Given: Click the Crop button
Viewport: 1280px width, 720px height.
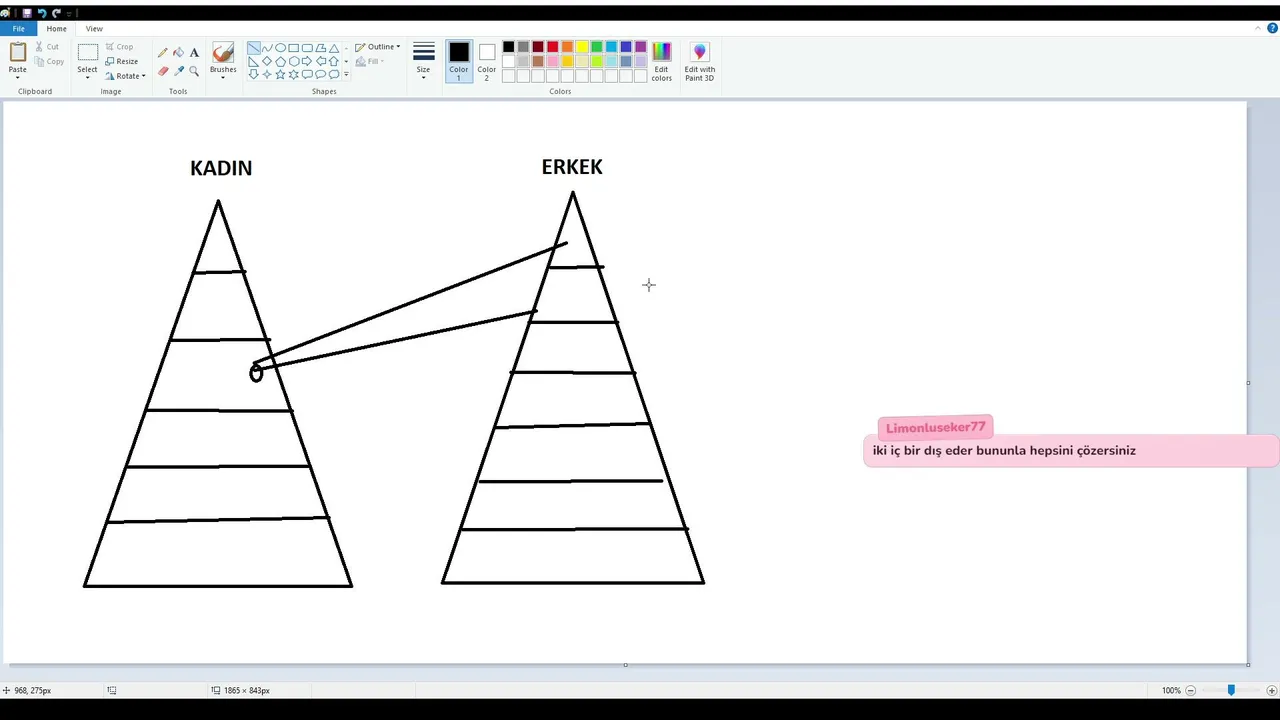Looking at the screenshot, I should (x=119, y=46).
